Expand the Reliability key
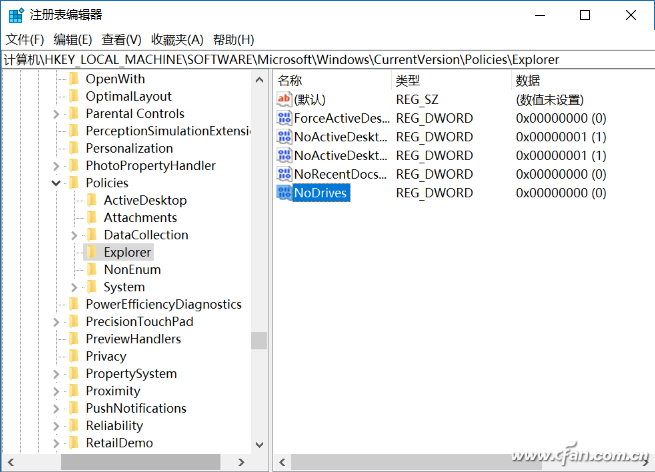The height and width of the screenshot is (472, 655). pos(56,426)
